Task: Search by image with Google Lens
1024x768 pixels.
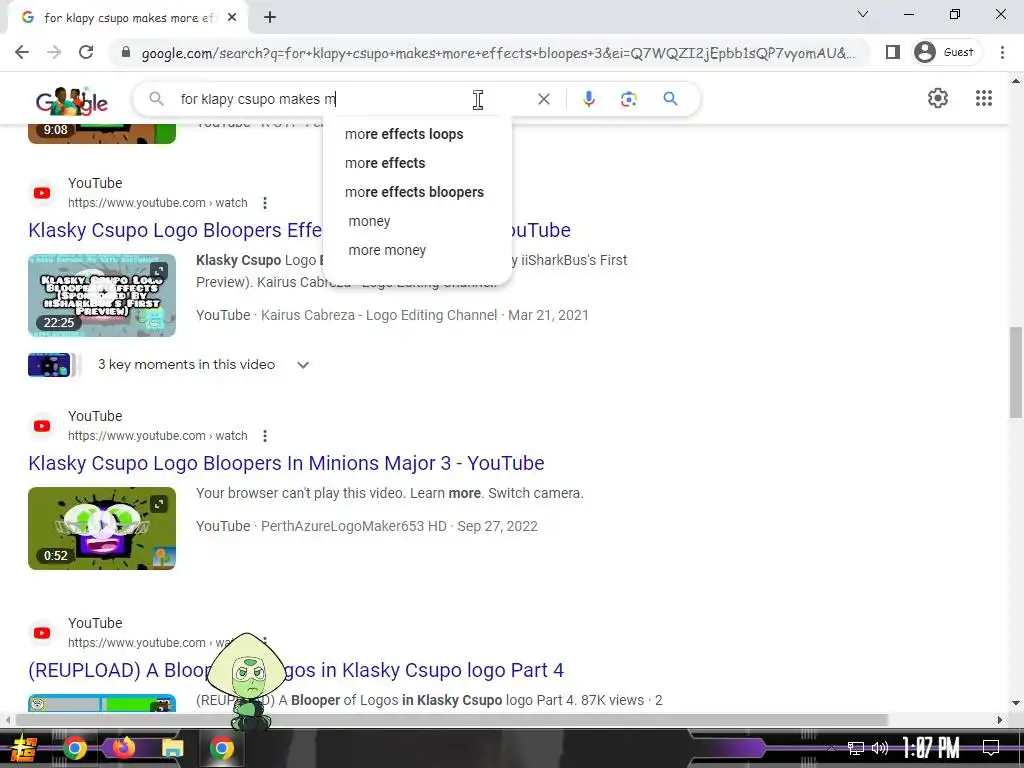Action: [x=628, y=99]
